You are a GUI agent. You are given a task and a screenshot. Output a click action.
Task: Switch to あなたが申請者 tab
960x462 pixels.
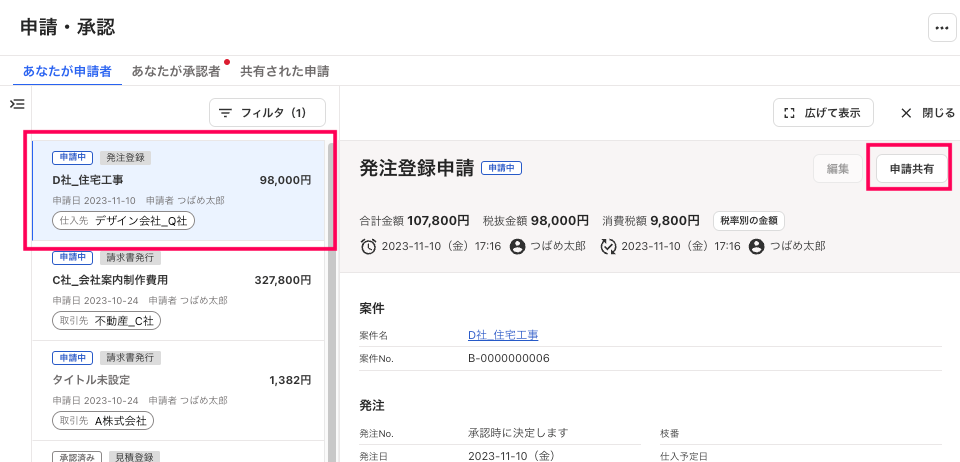pyautogui.click(x=67, y=72)
